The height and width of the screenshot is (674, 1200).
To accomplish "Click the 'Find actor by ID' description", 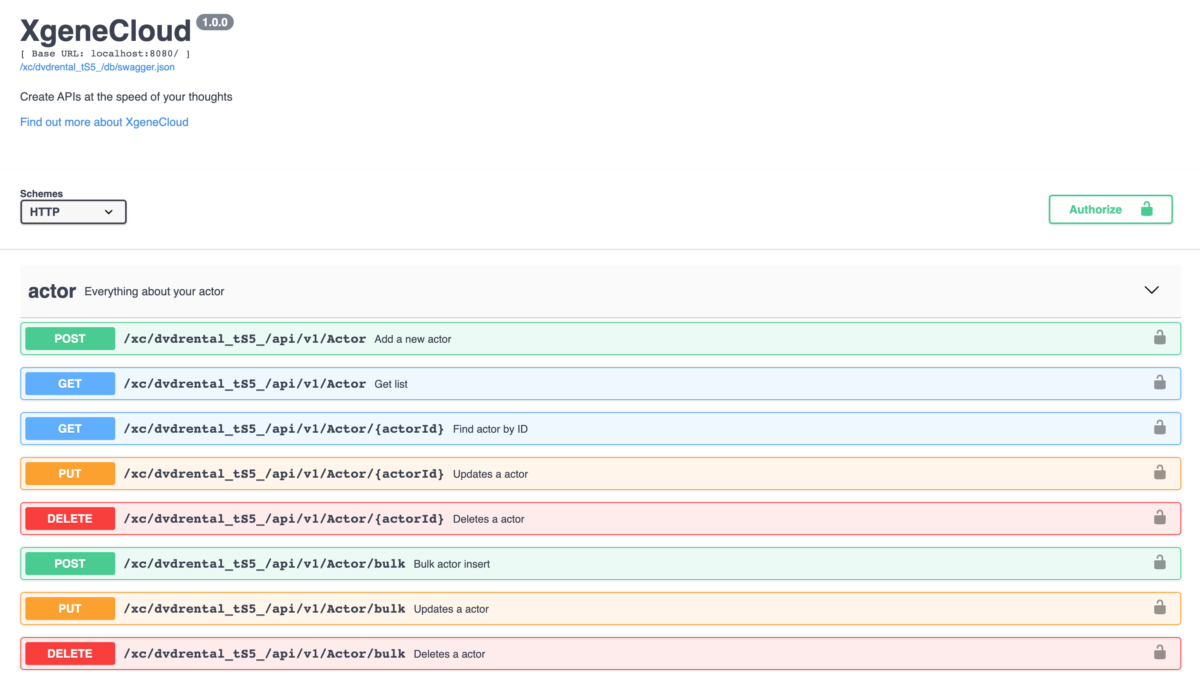I will (x=490, y=429).
